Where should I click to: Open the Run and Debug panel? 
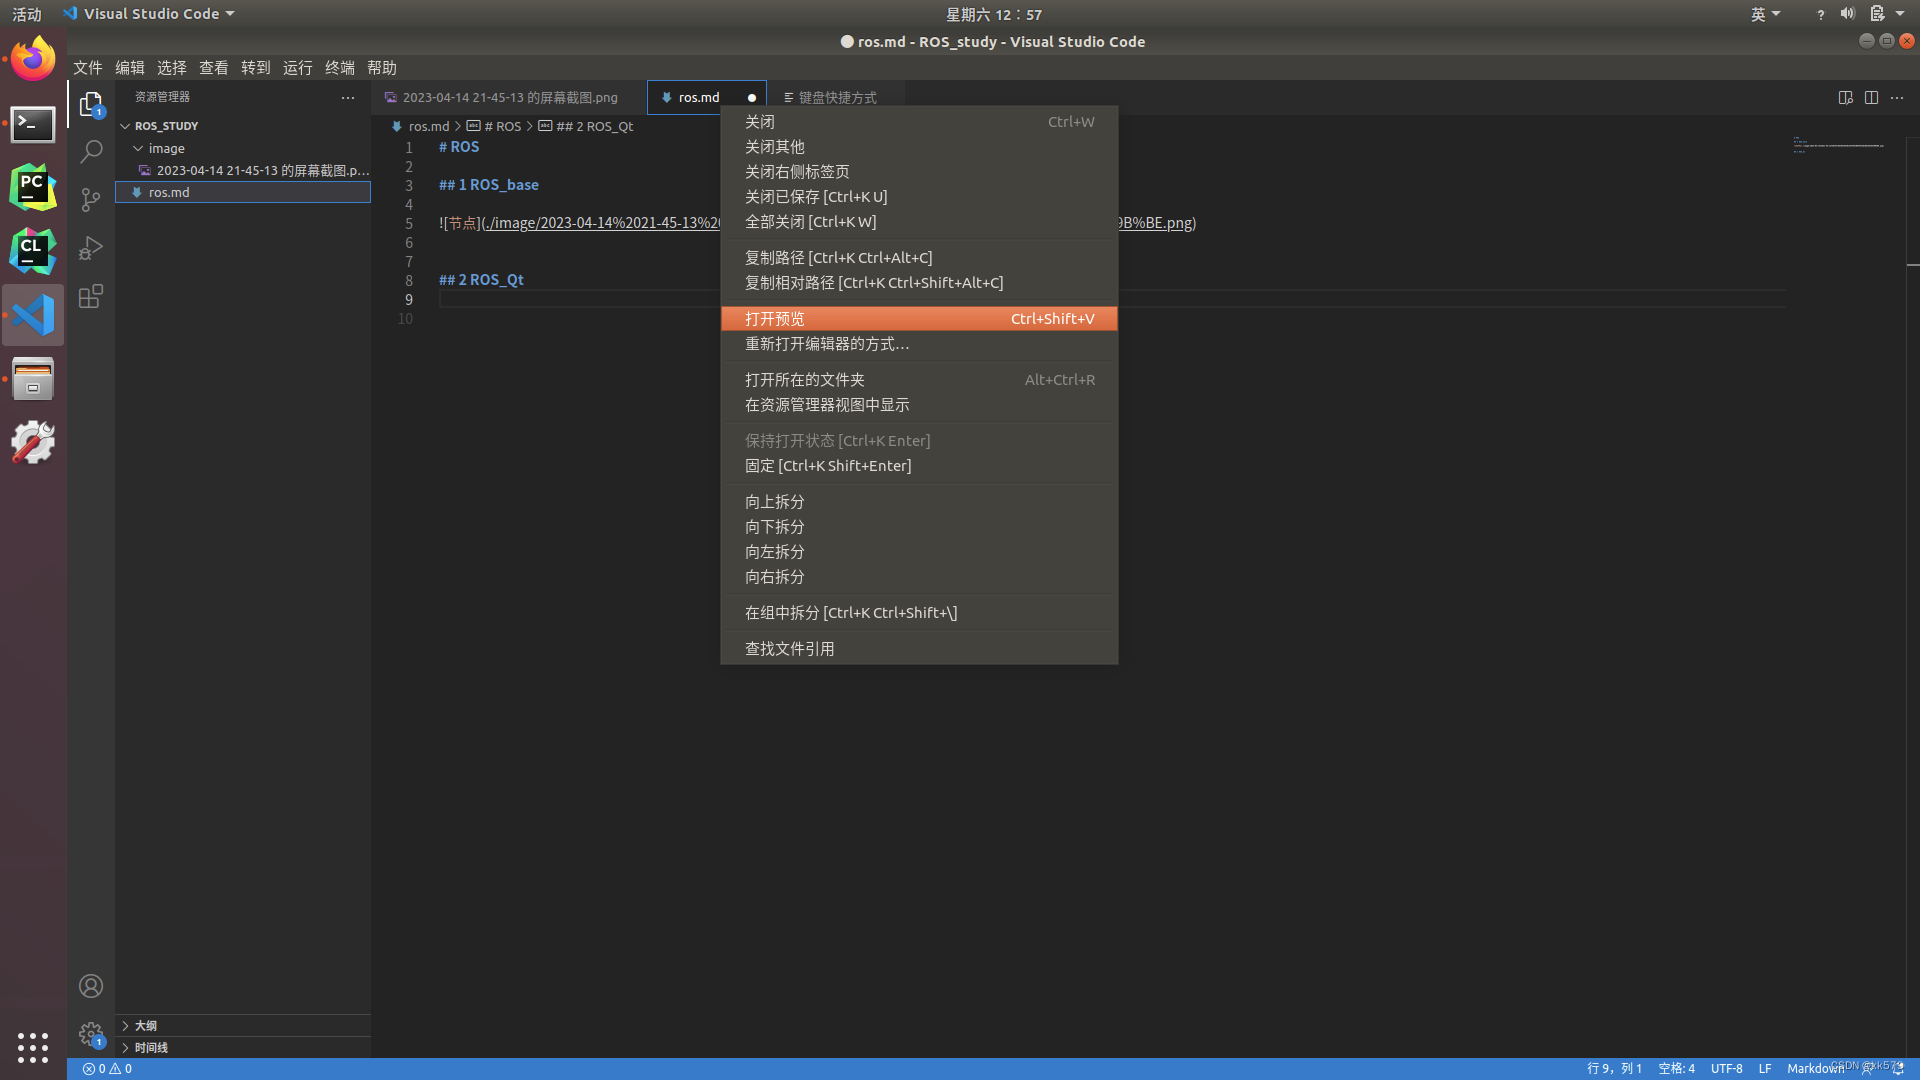click(x=91, y=248)
